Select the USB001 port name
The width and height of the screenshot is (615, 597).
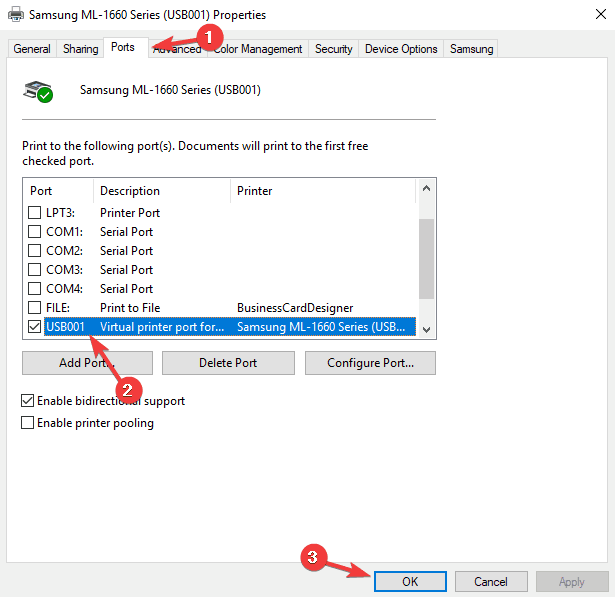click(x=65, y=327)
